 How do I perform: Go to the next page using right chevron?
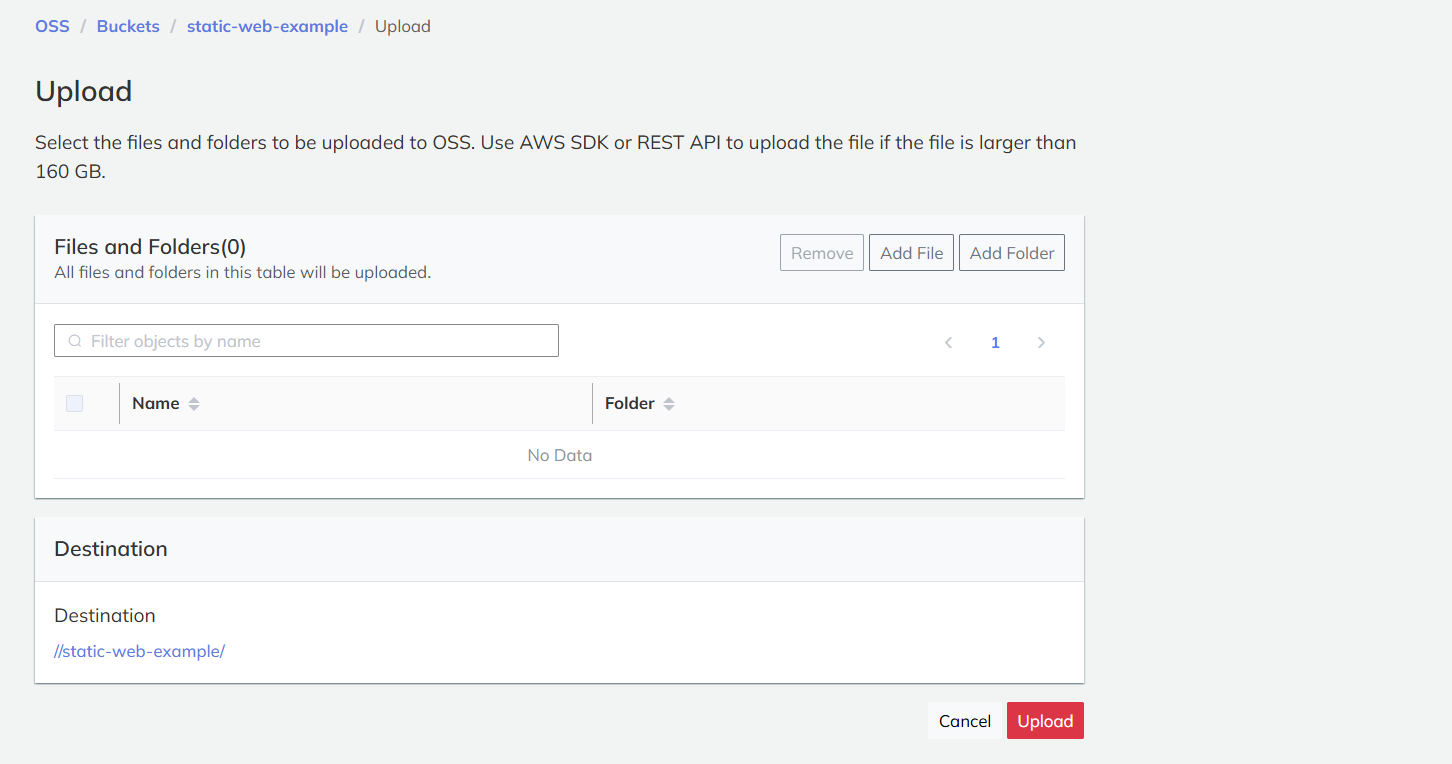point(1041,342)
